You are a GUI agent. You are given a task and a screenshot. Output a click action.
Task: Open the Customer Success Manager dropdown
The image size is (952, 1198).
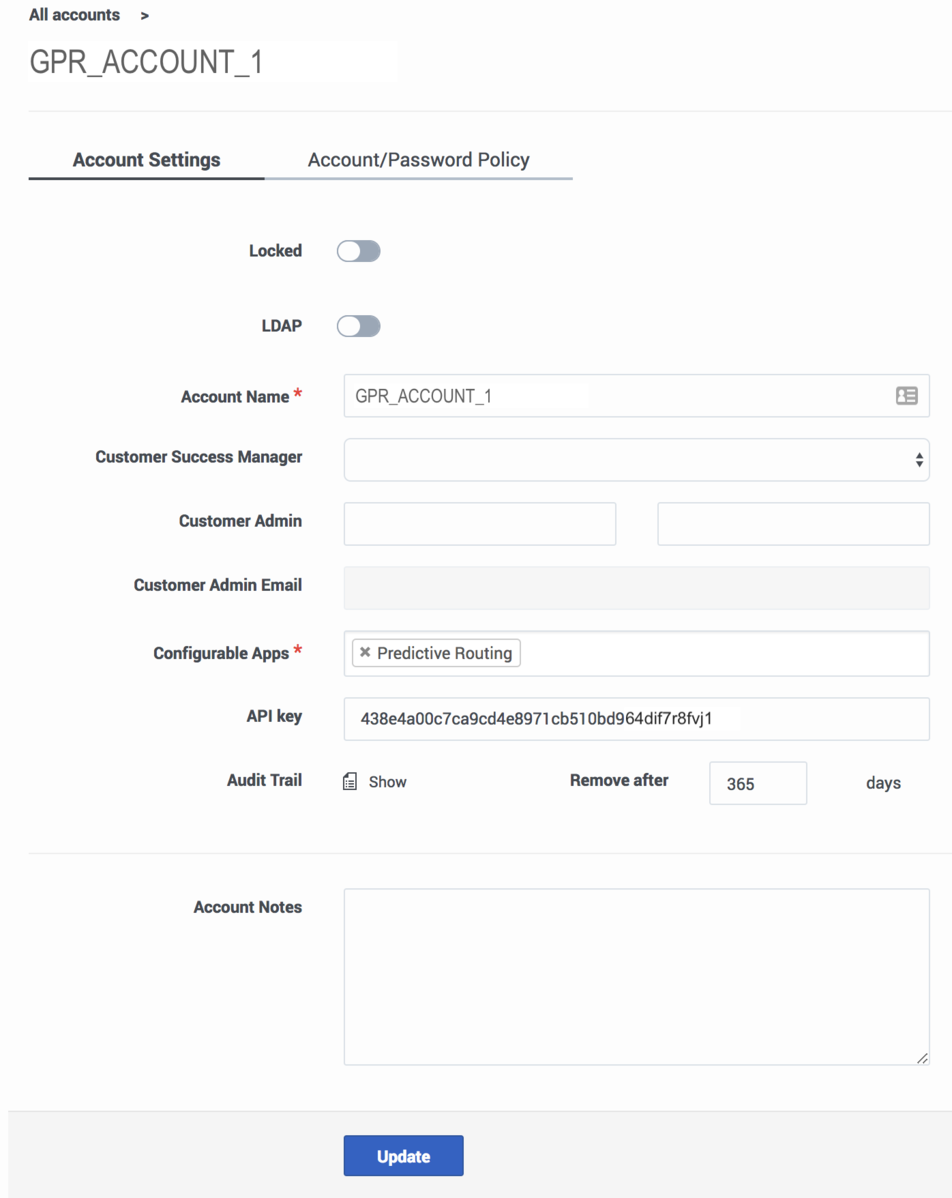[636, 460]
